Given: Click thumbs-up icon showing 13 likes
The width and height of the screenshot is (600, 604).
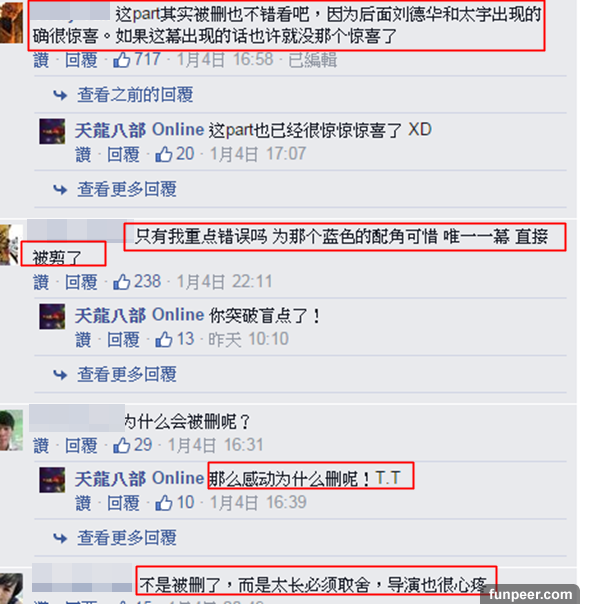Looking at the screenshot, I should pos(164,339).
